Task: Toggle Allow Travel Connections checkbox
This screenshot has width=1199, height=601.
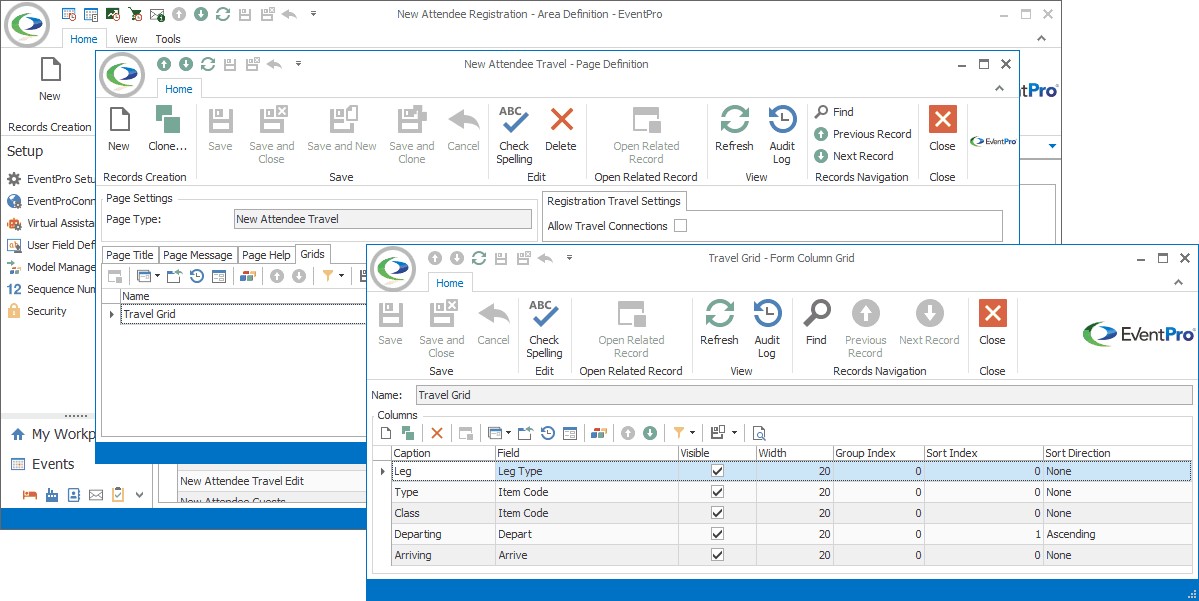Action: coord(681,226)
